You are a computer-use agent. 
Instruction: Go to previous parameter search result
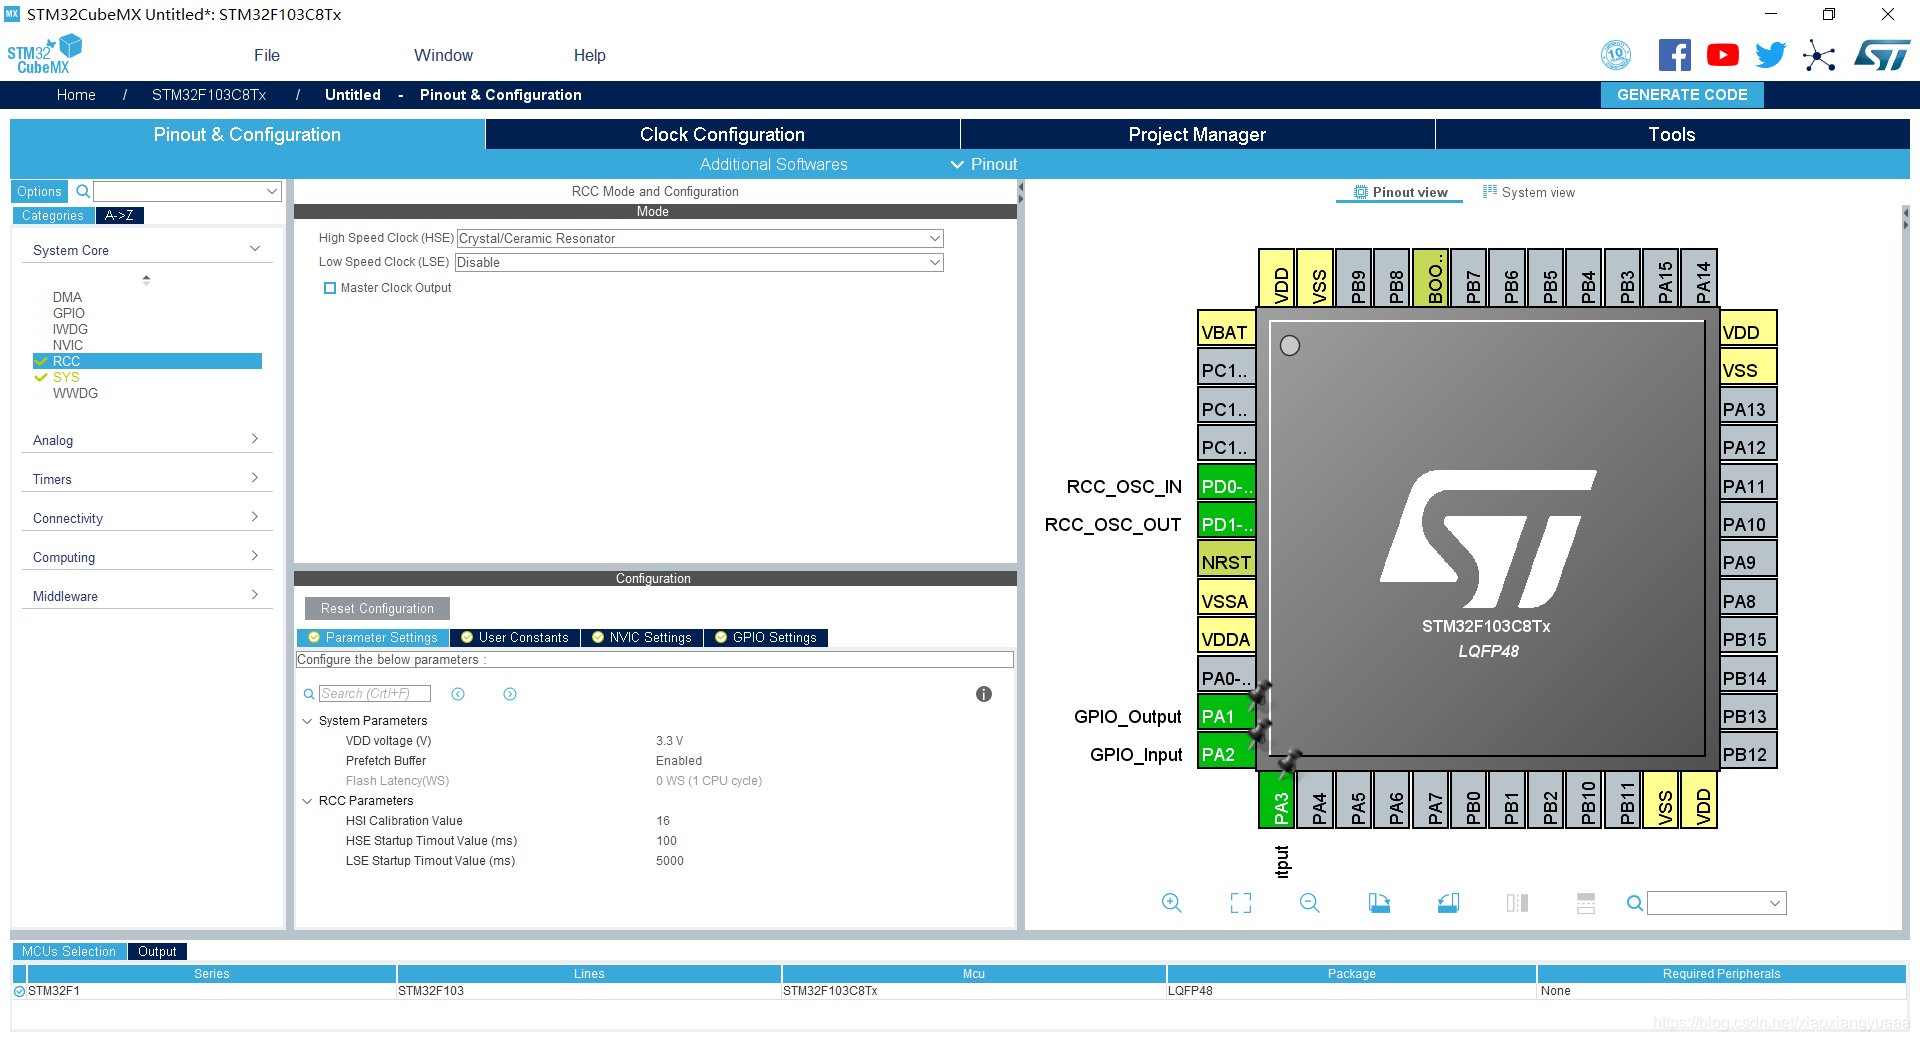[458, 694]
